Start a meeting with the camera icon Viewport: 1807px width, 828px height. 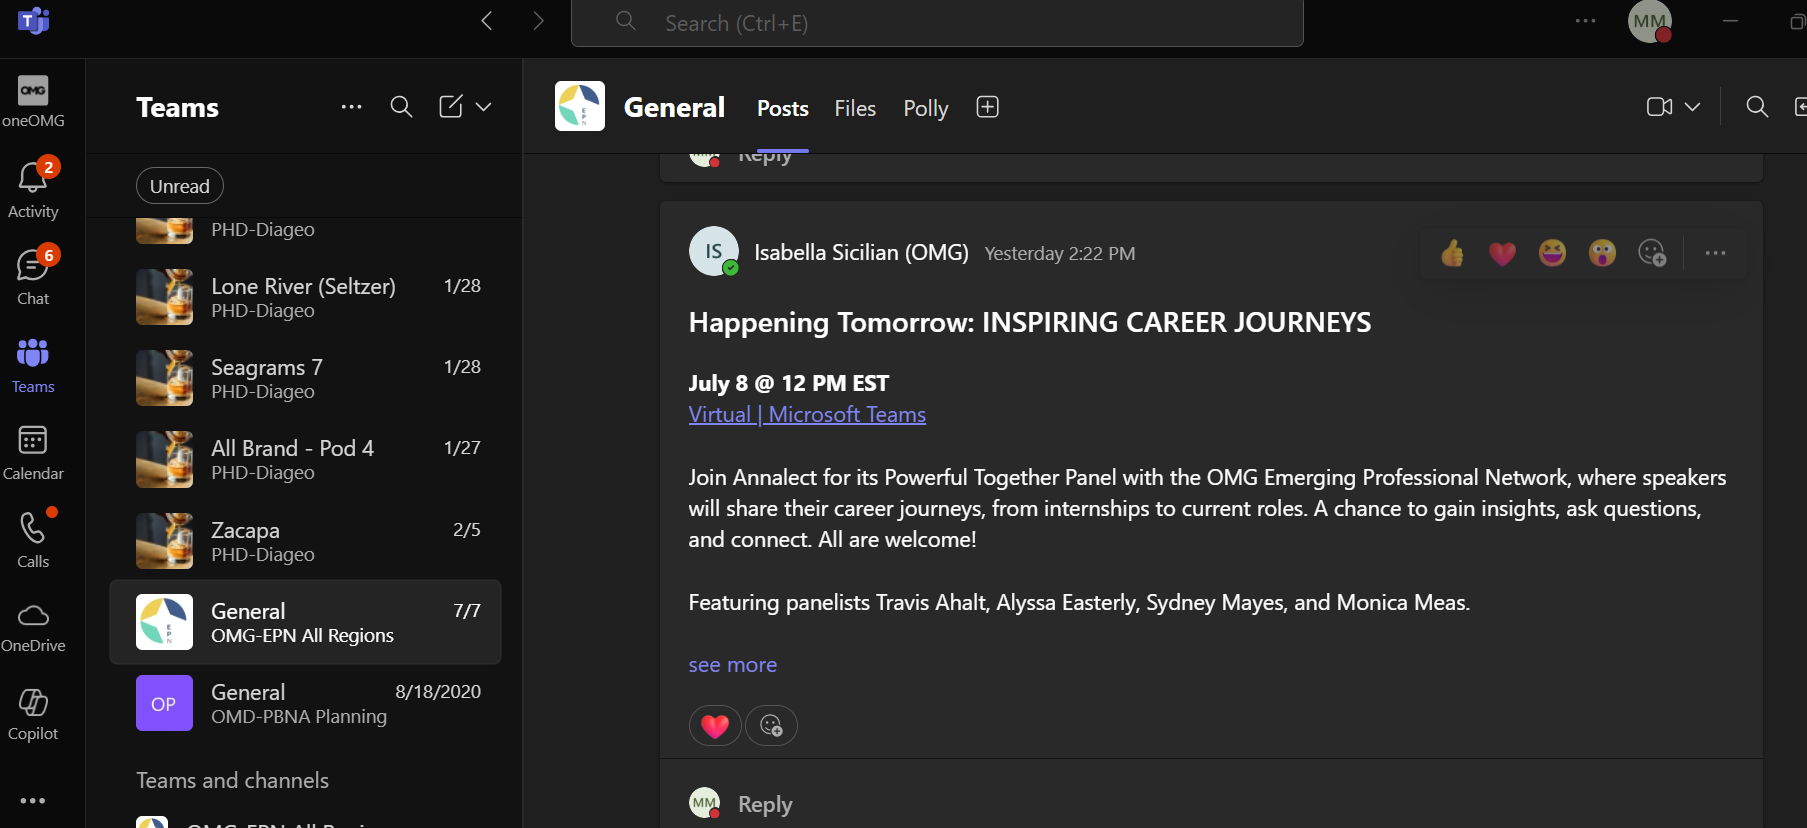[x=1660, y=107]
